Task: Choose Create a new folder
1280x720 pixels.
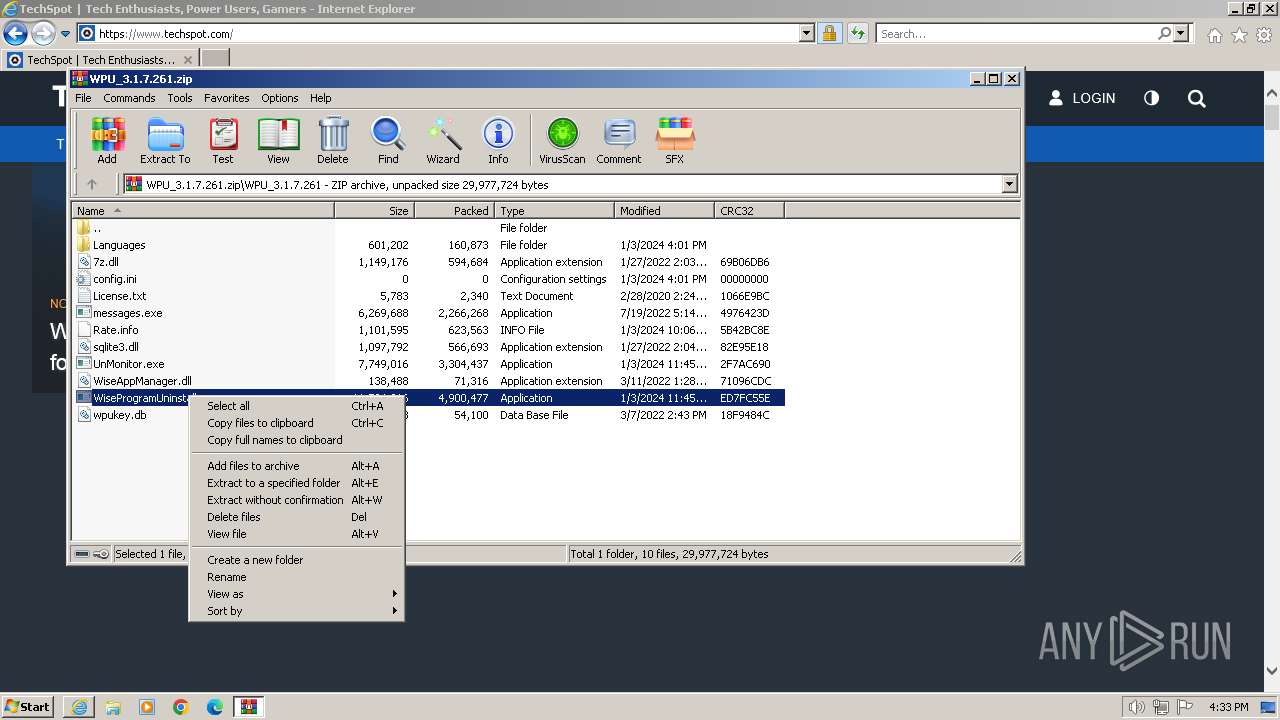Action: pos(296,560)
